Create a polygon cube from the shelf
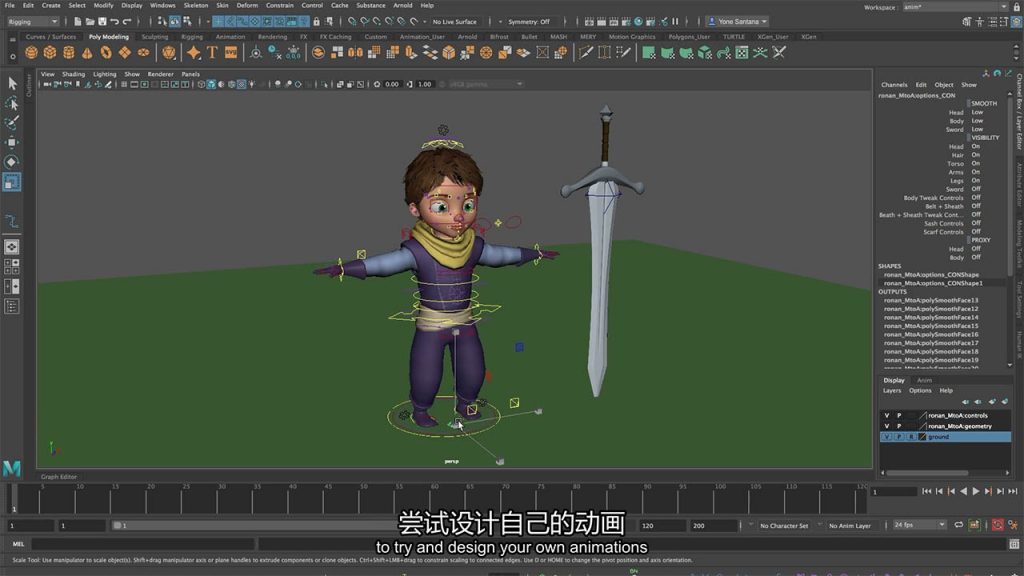This screenshot has height=576, width=1024. coord(50,53)
